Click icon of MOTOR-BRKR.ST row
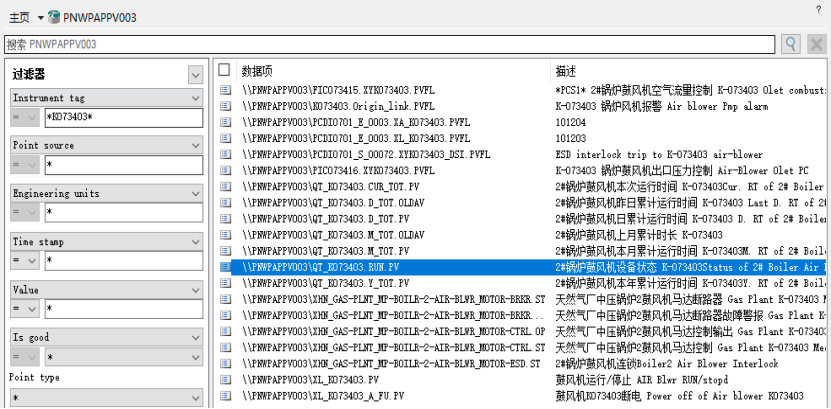This screenshot has height=409, width=831. pyautogui.click(x=226, y=299)
